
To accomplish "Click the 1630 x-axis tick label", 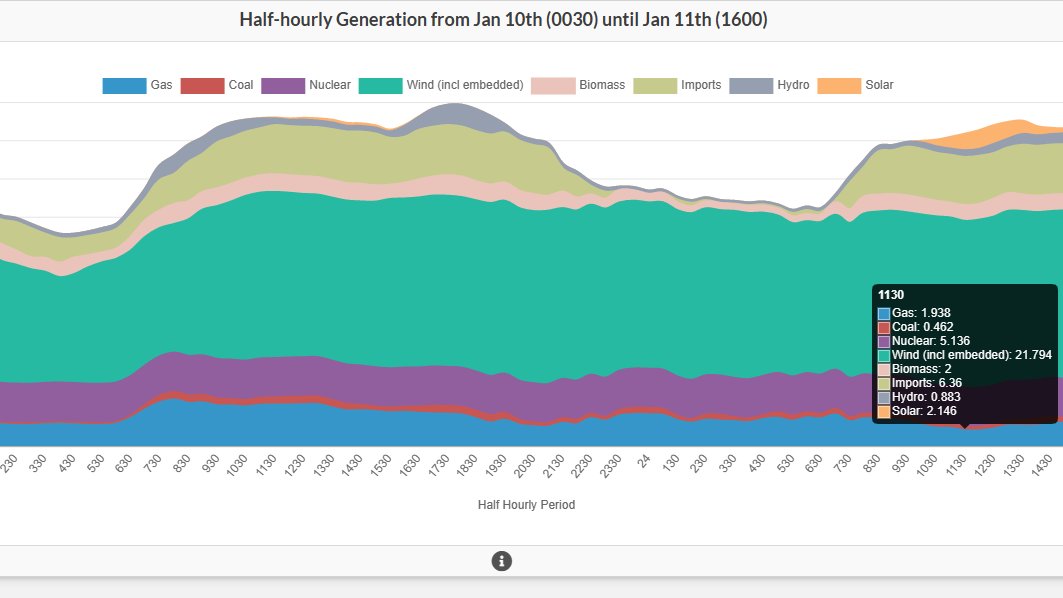I will point(409,465).
